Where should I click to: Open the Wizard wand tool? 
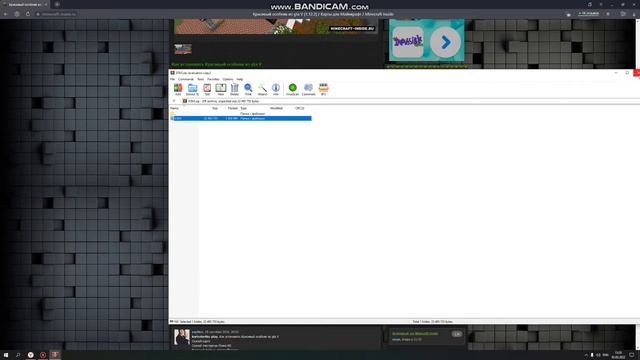coord(262,89)
